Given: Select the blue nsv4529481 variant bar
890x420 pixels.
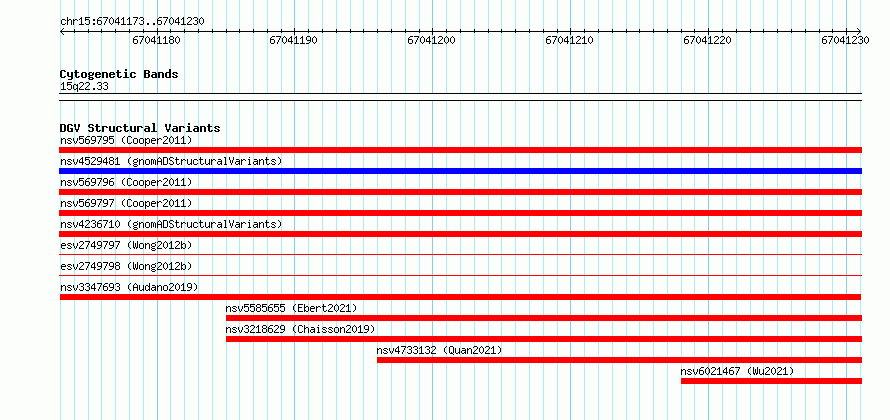Looking at the screenshot, I should pyautogui.click(x=460, y=171).
